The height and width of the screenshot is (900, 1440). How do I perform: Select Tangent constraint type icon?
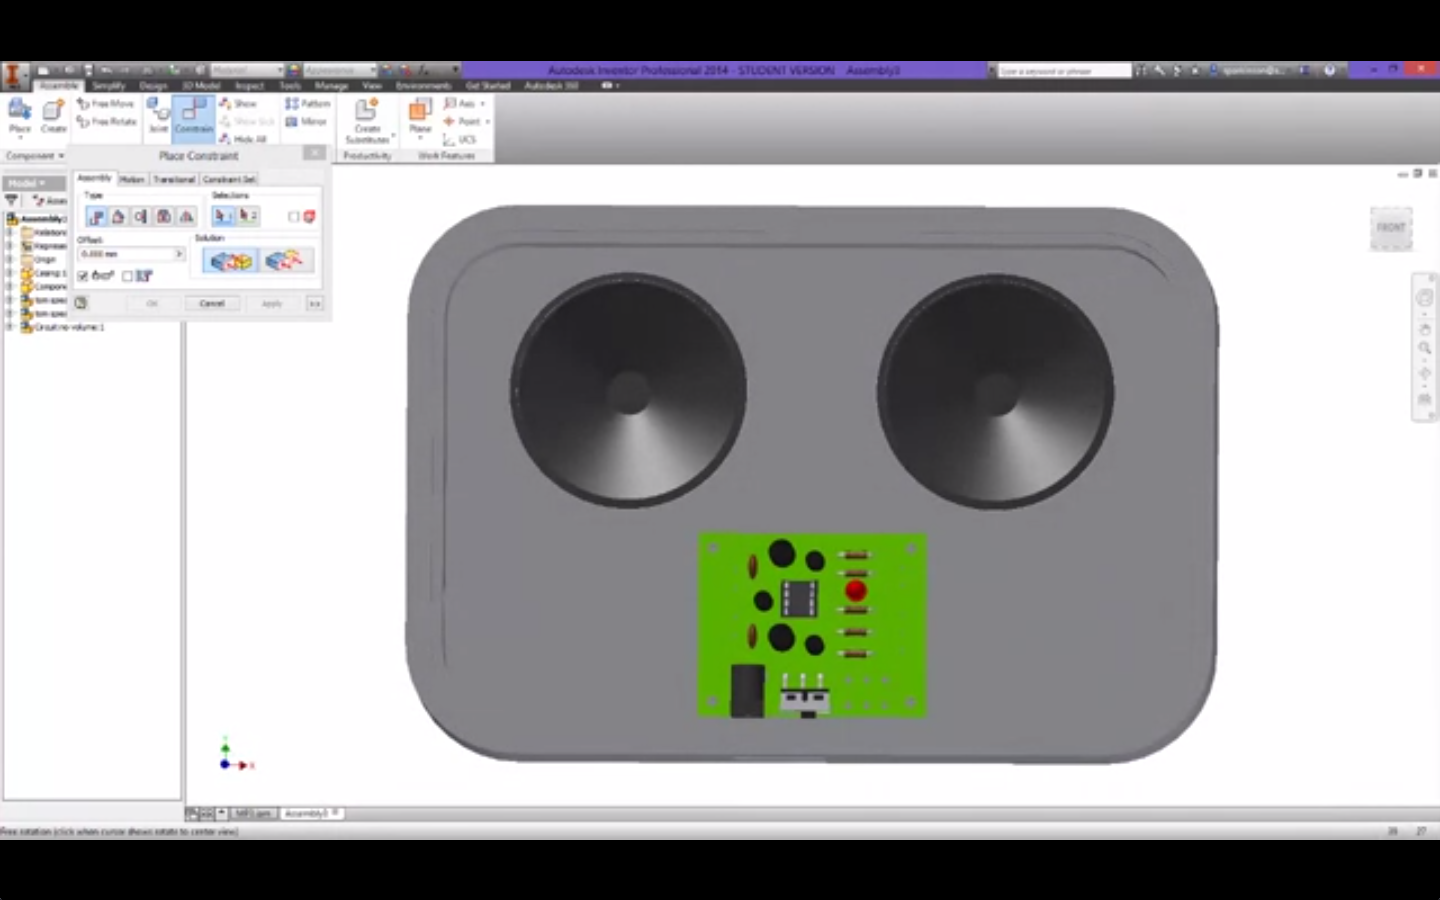[140, 216]
